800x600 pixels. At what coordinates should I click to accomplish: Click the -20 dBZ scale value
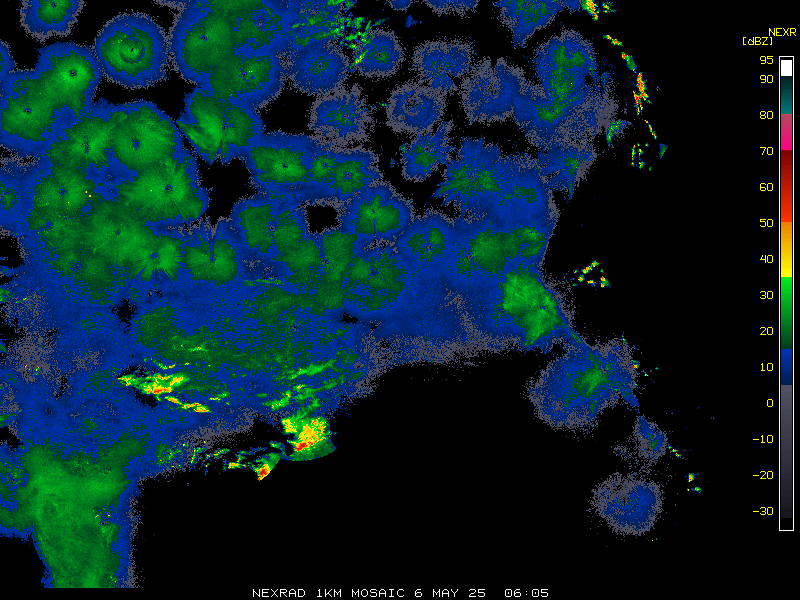pyautogui.click(x=763, y=475)
